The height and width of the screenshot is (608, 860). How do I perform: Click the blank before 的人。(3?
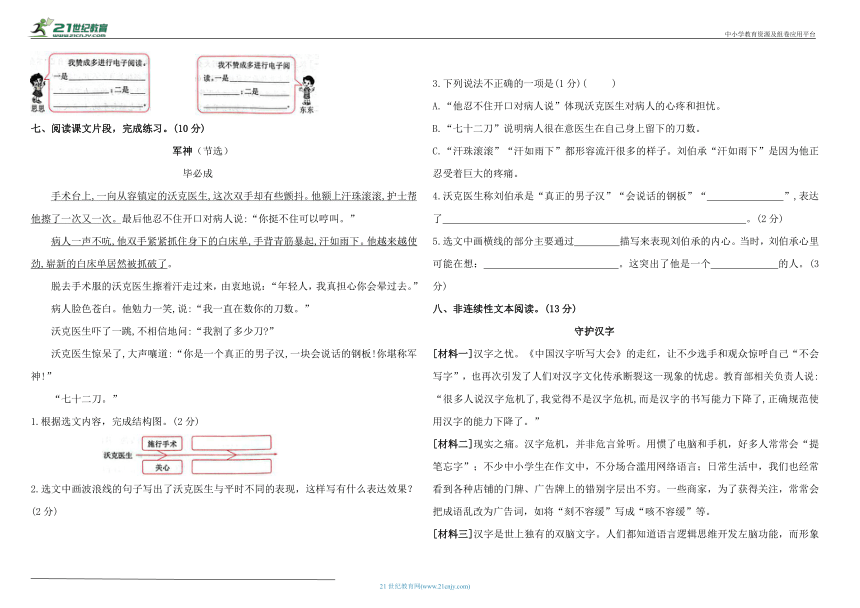pyautogui.click(x=744, y=264)
